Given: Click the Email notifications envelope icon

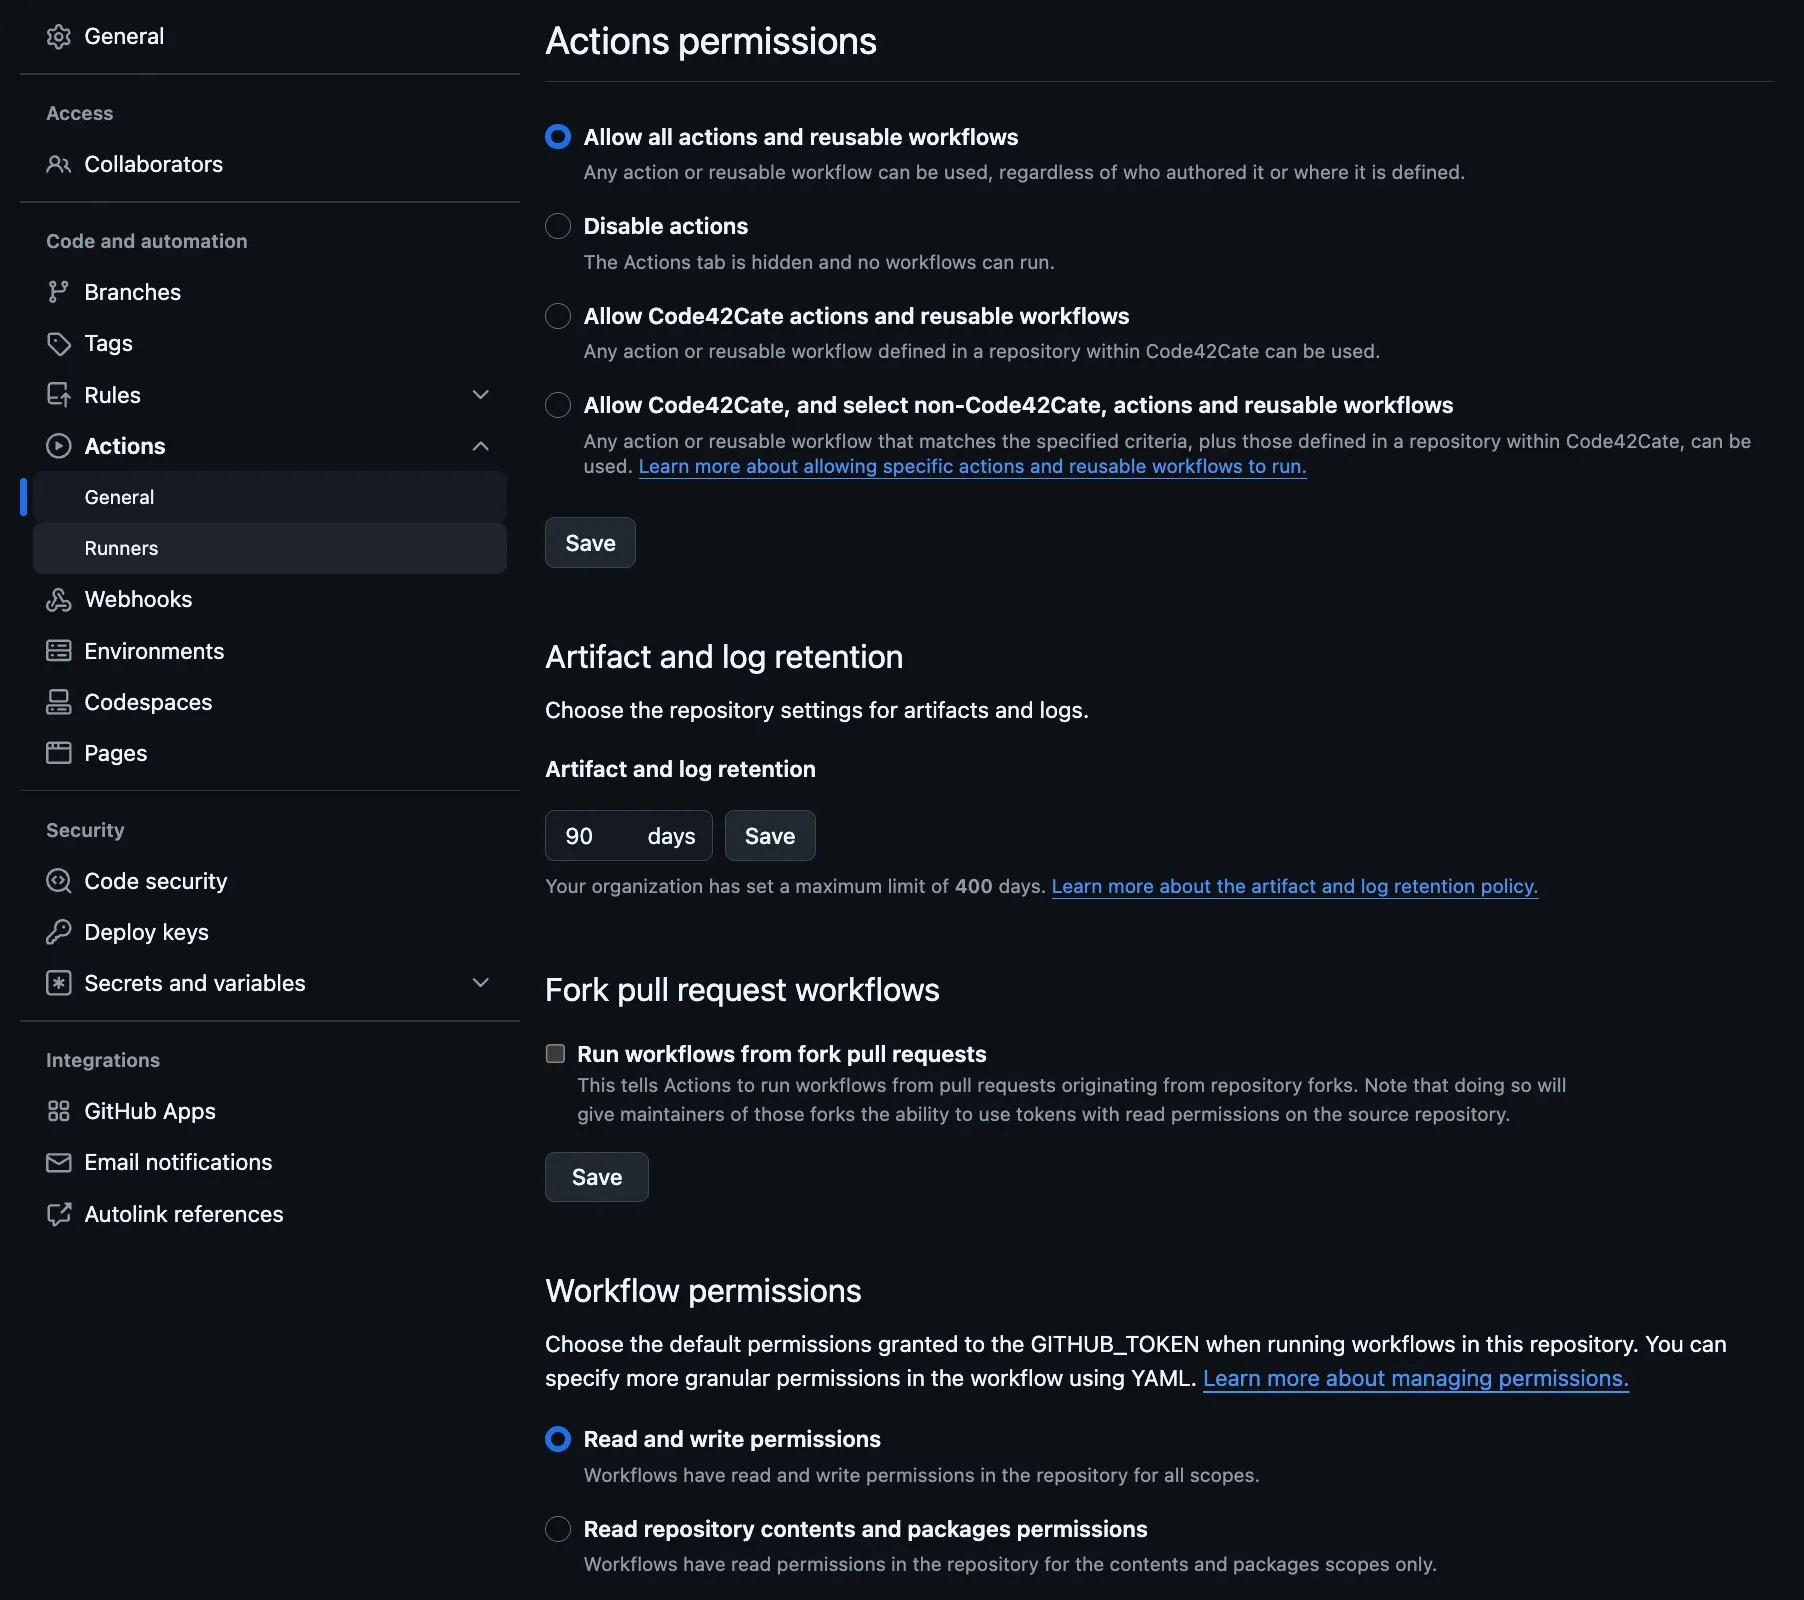Looking at the screenshot, I should [59, 1162].
